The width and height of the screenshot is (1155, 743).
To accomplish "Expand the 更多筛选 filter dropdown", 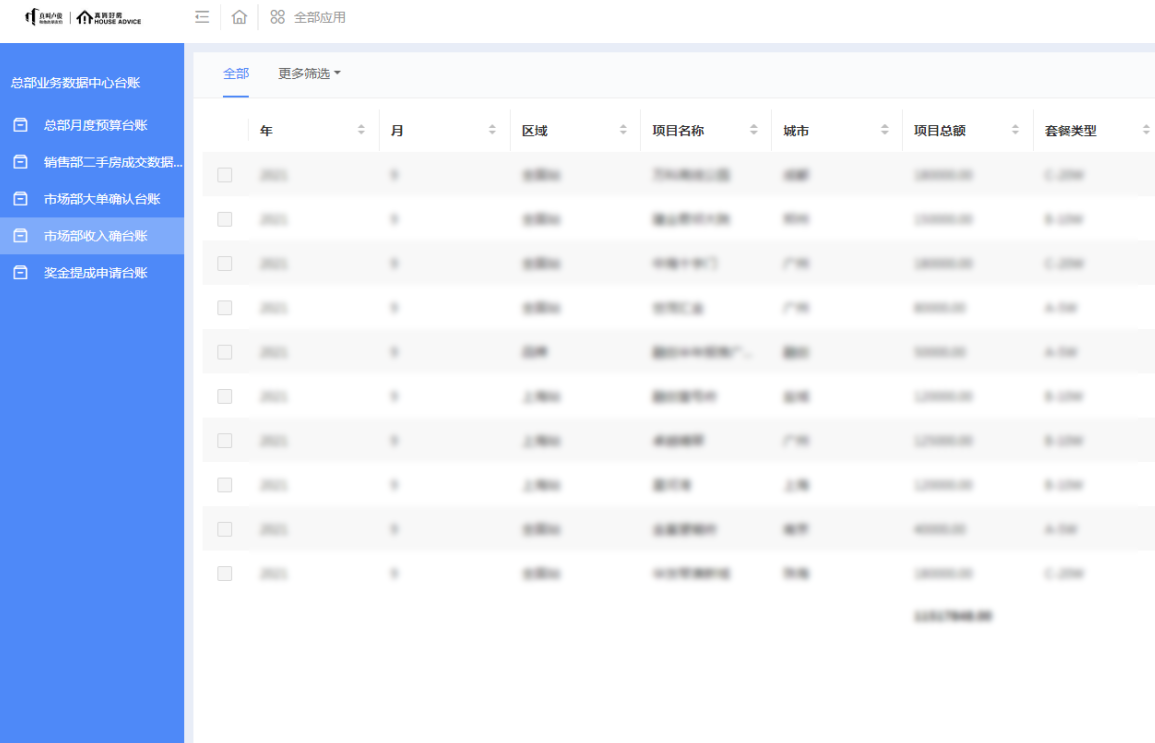I will pyautogui.click(x=309, y=73).
